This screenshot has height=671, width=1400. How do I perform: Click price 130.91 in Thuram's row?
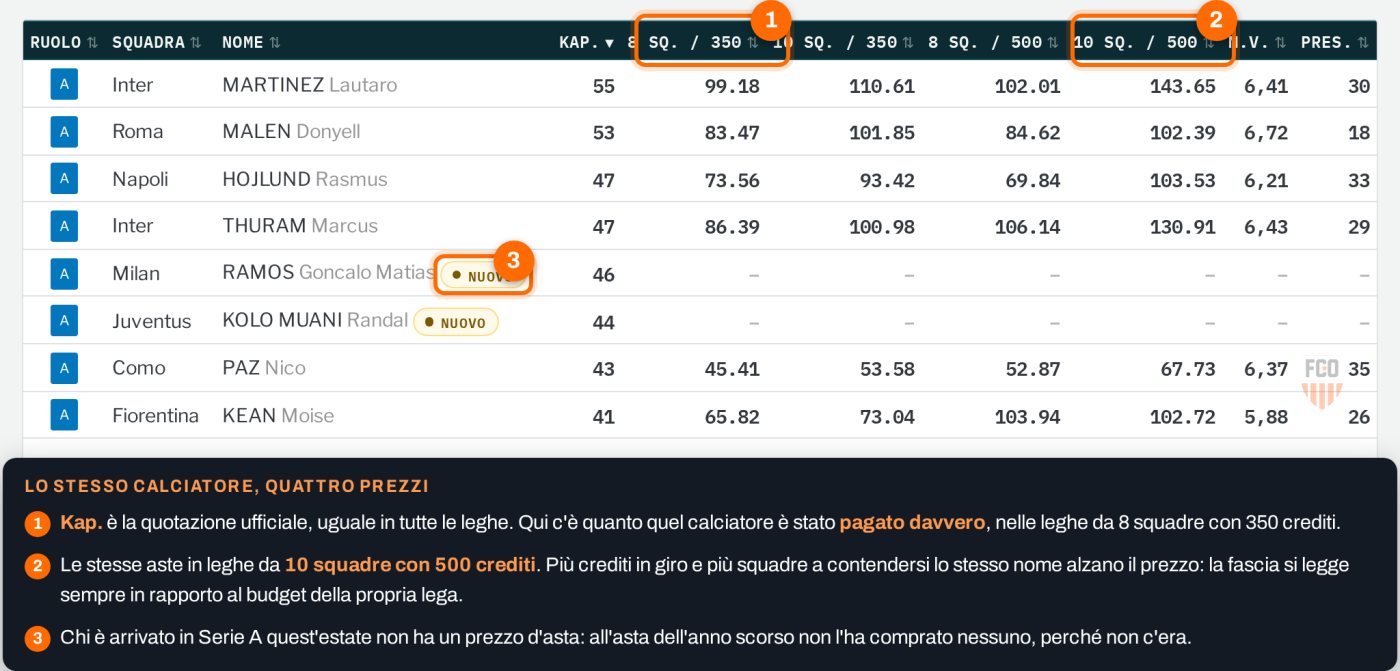click(1183, 227)
